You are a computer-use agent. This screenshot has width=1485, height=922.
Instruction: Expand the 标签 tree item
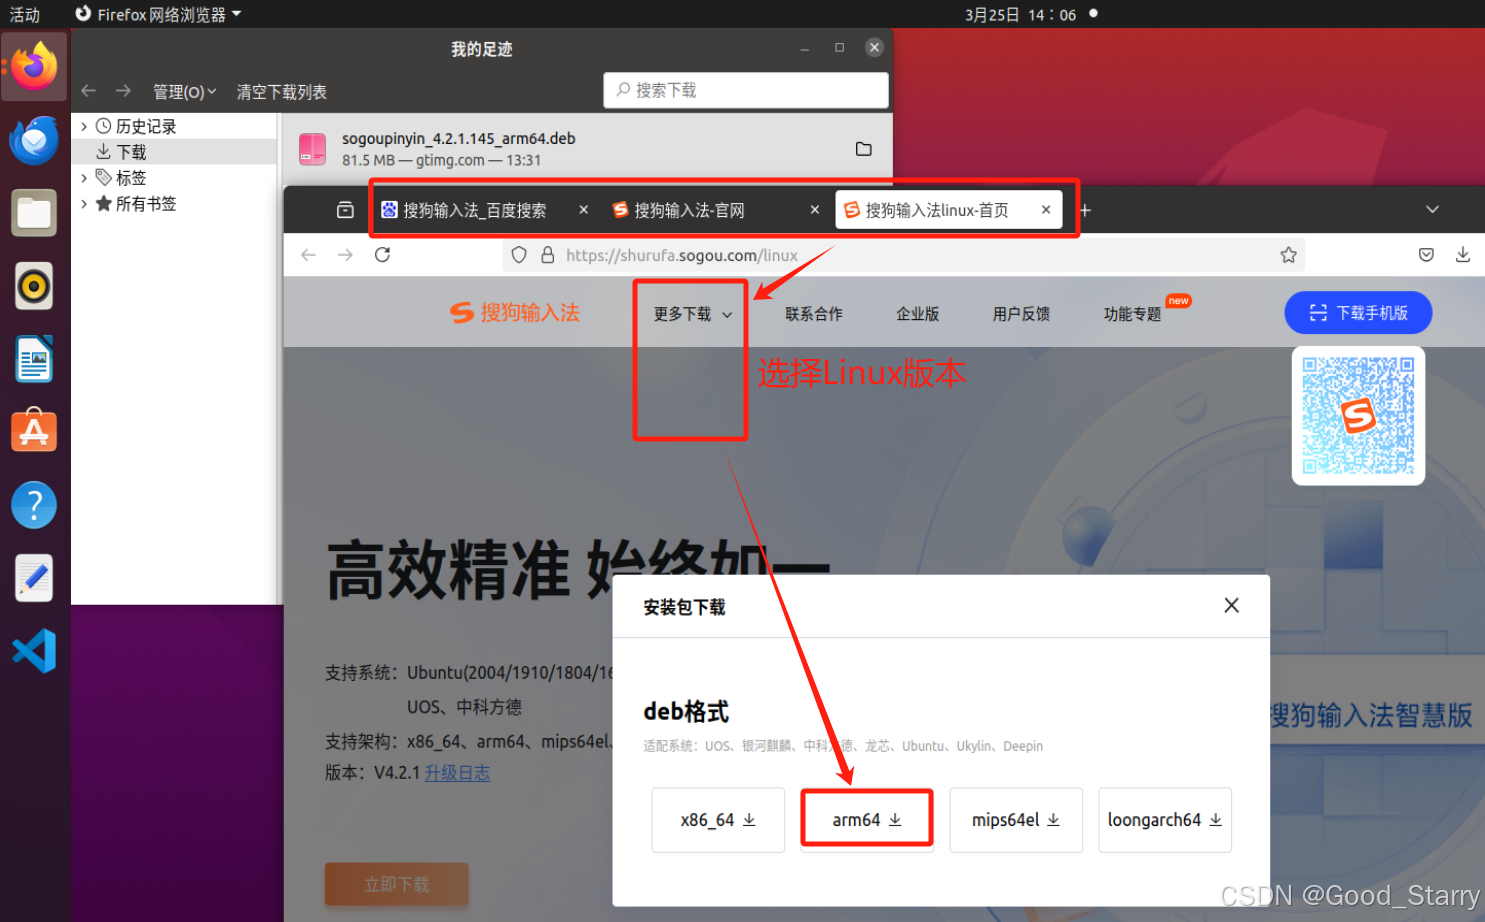(x=84, y=178)
